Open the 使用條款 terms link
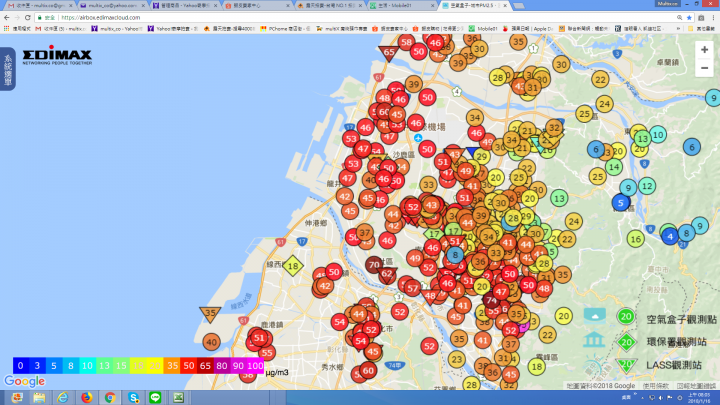The height and width of the screenshot is (405, 720). pos(656,386)
